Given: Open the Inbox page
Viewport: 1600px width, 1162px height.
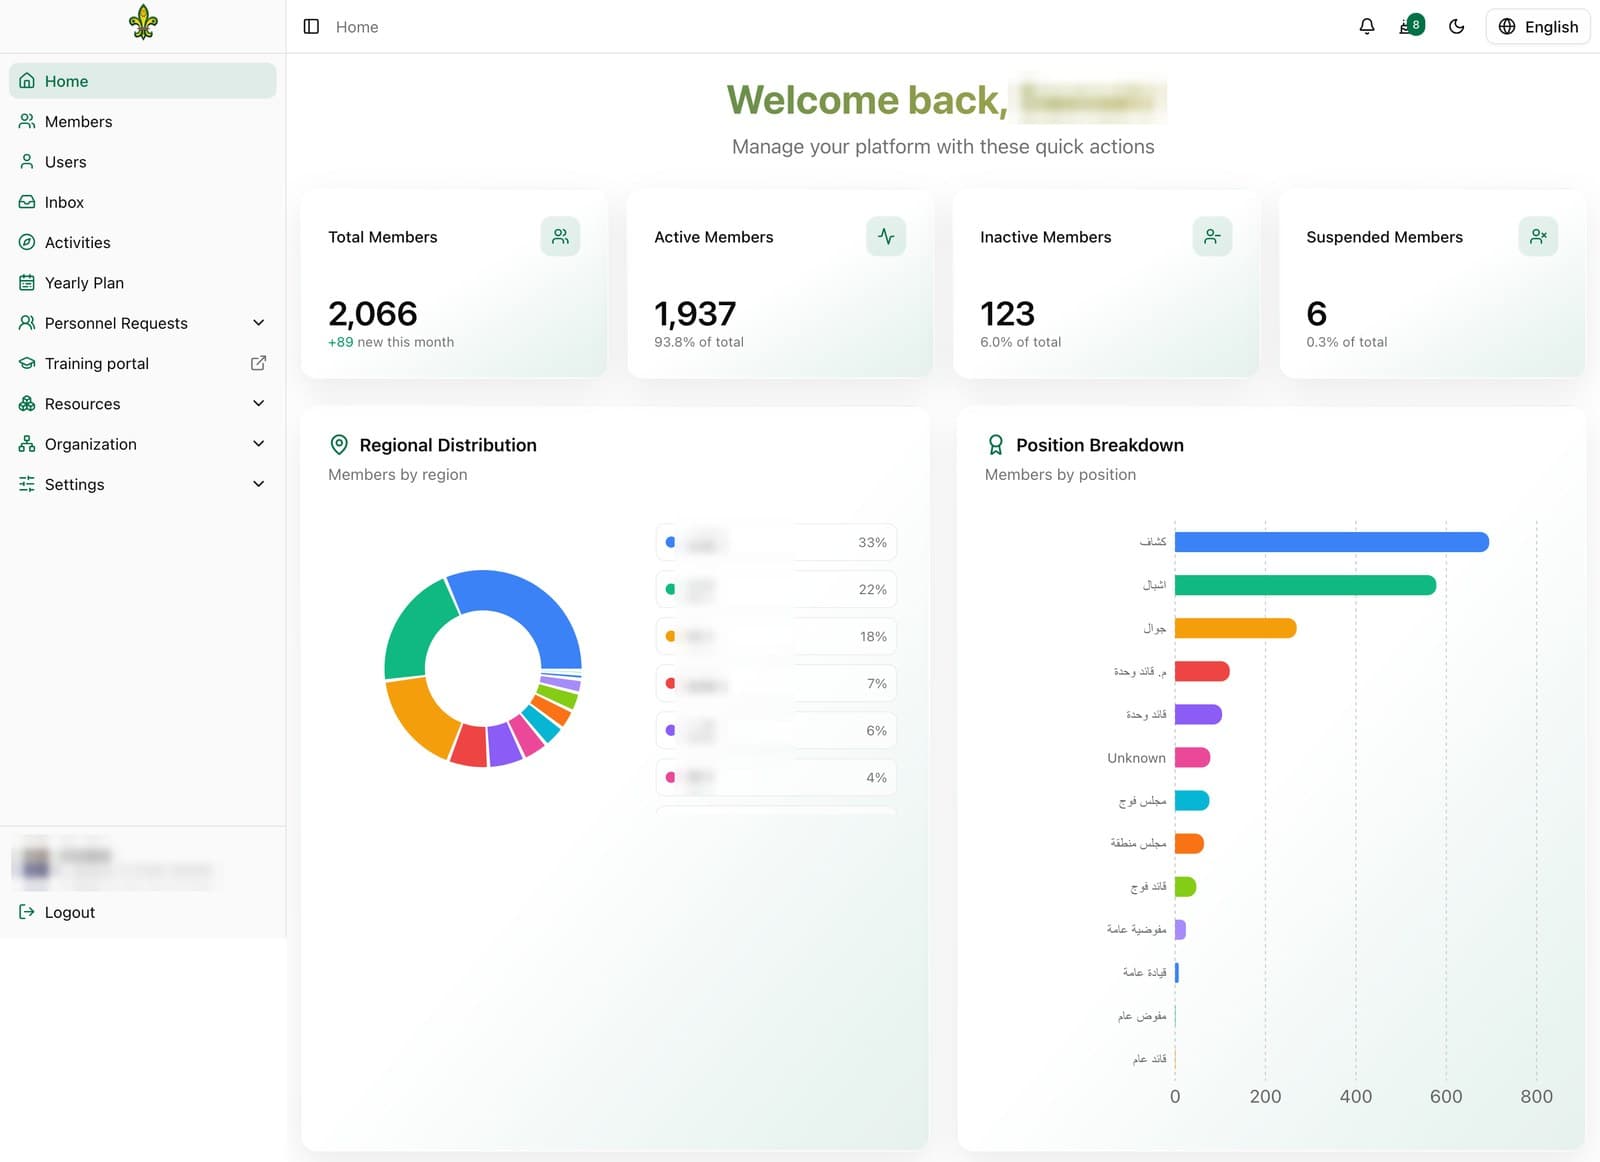Looking at the screenshot, I should click(143, 202).
